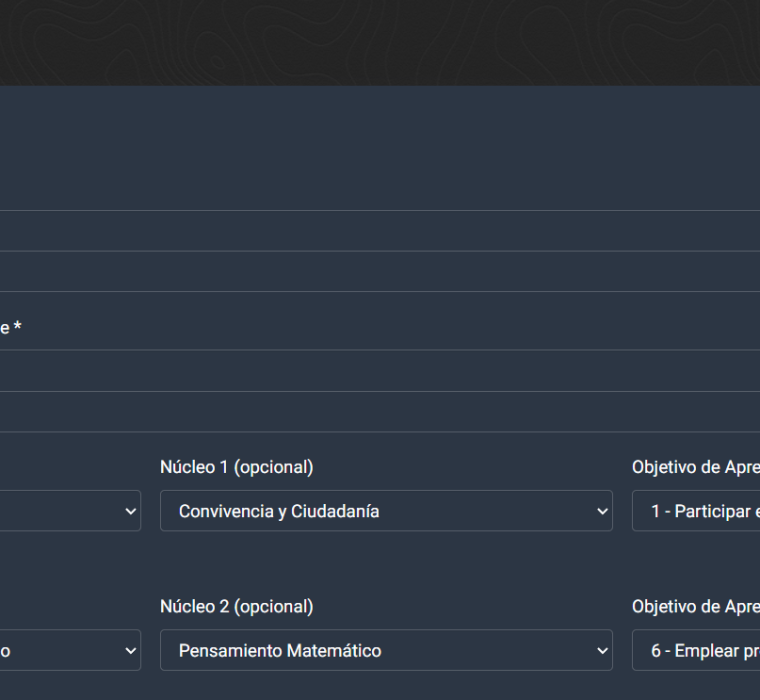Screen dimensions: 760x700
Task: Click the dark topographic header banner
Action: [x=380, y=42]
